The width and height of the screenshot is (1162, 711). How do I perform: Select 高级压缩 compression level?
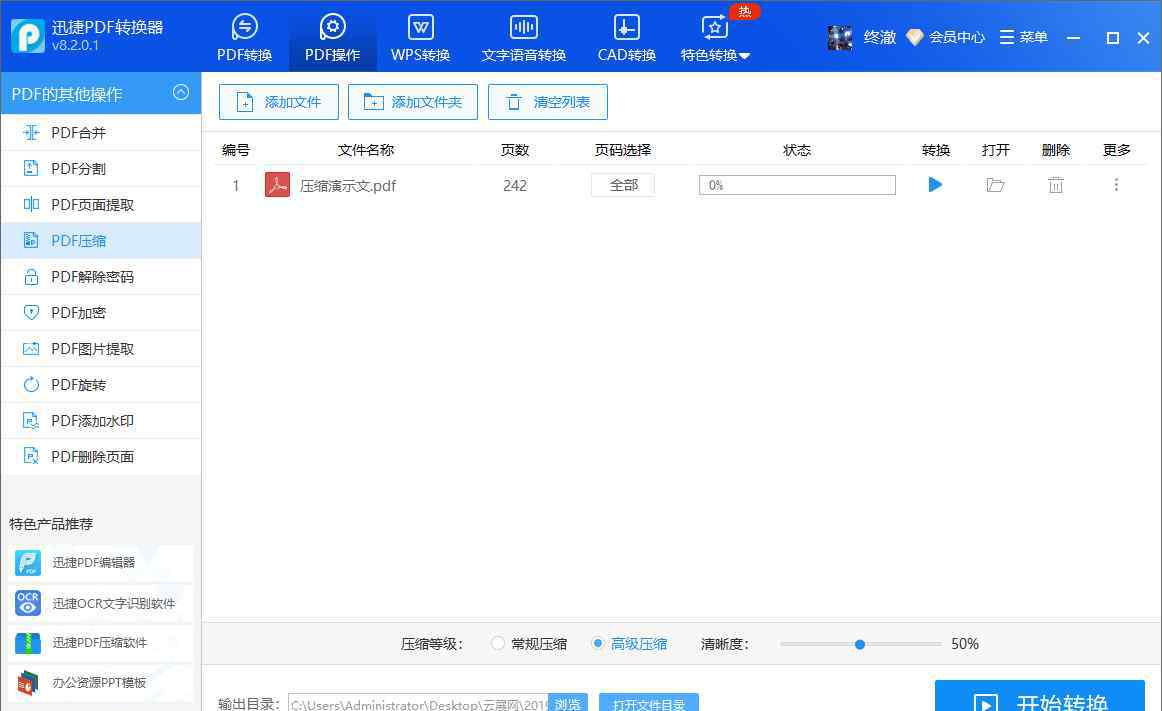click(x=598, y=644)
